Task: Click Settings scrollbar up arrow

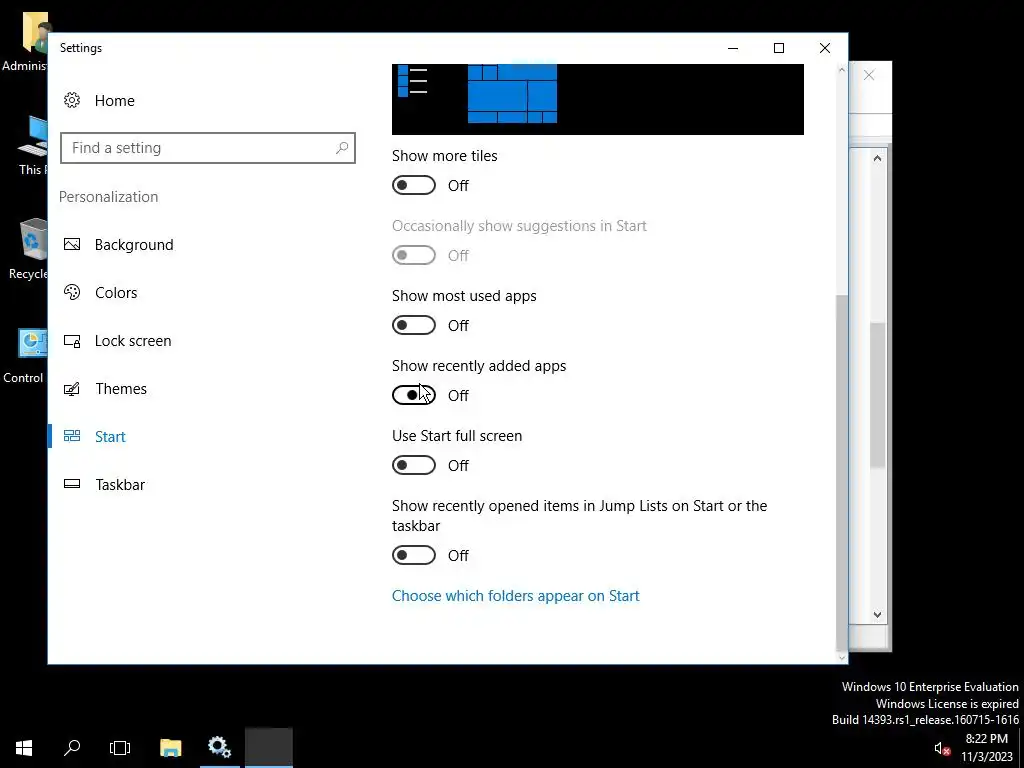Action: tap(841, 70)
